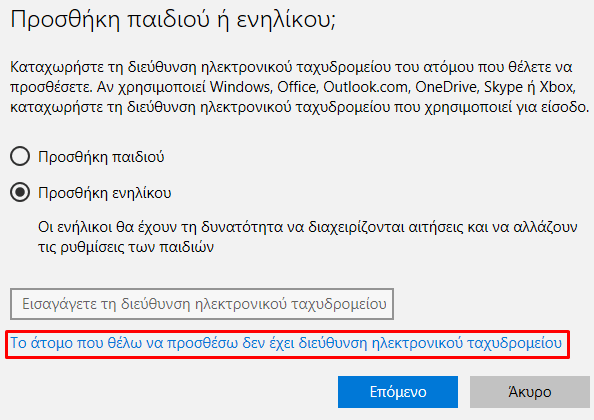Screen dimensions: 594x420
Task: Click the heading Προσθήκη παιδιού ή ενηλίκου;
Action: tap(173, 20)
